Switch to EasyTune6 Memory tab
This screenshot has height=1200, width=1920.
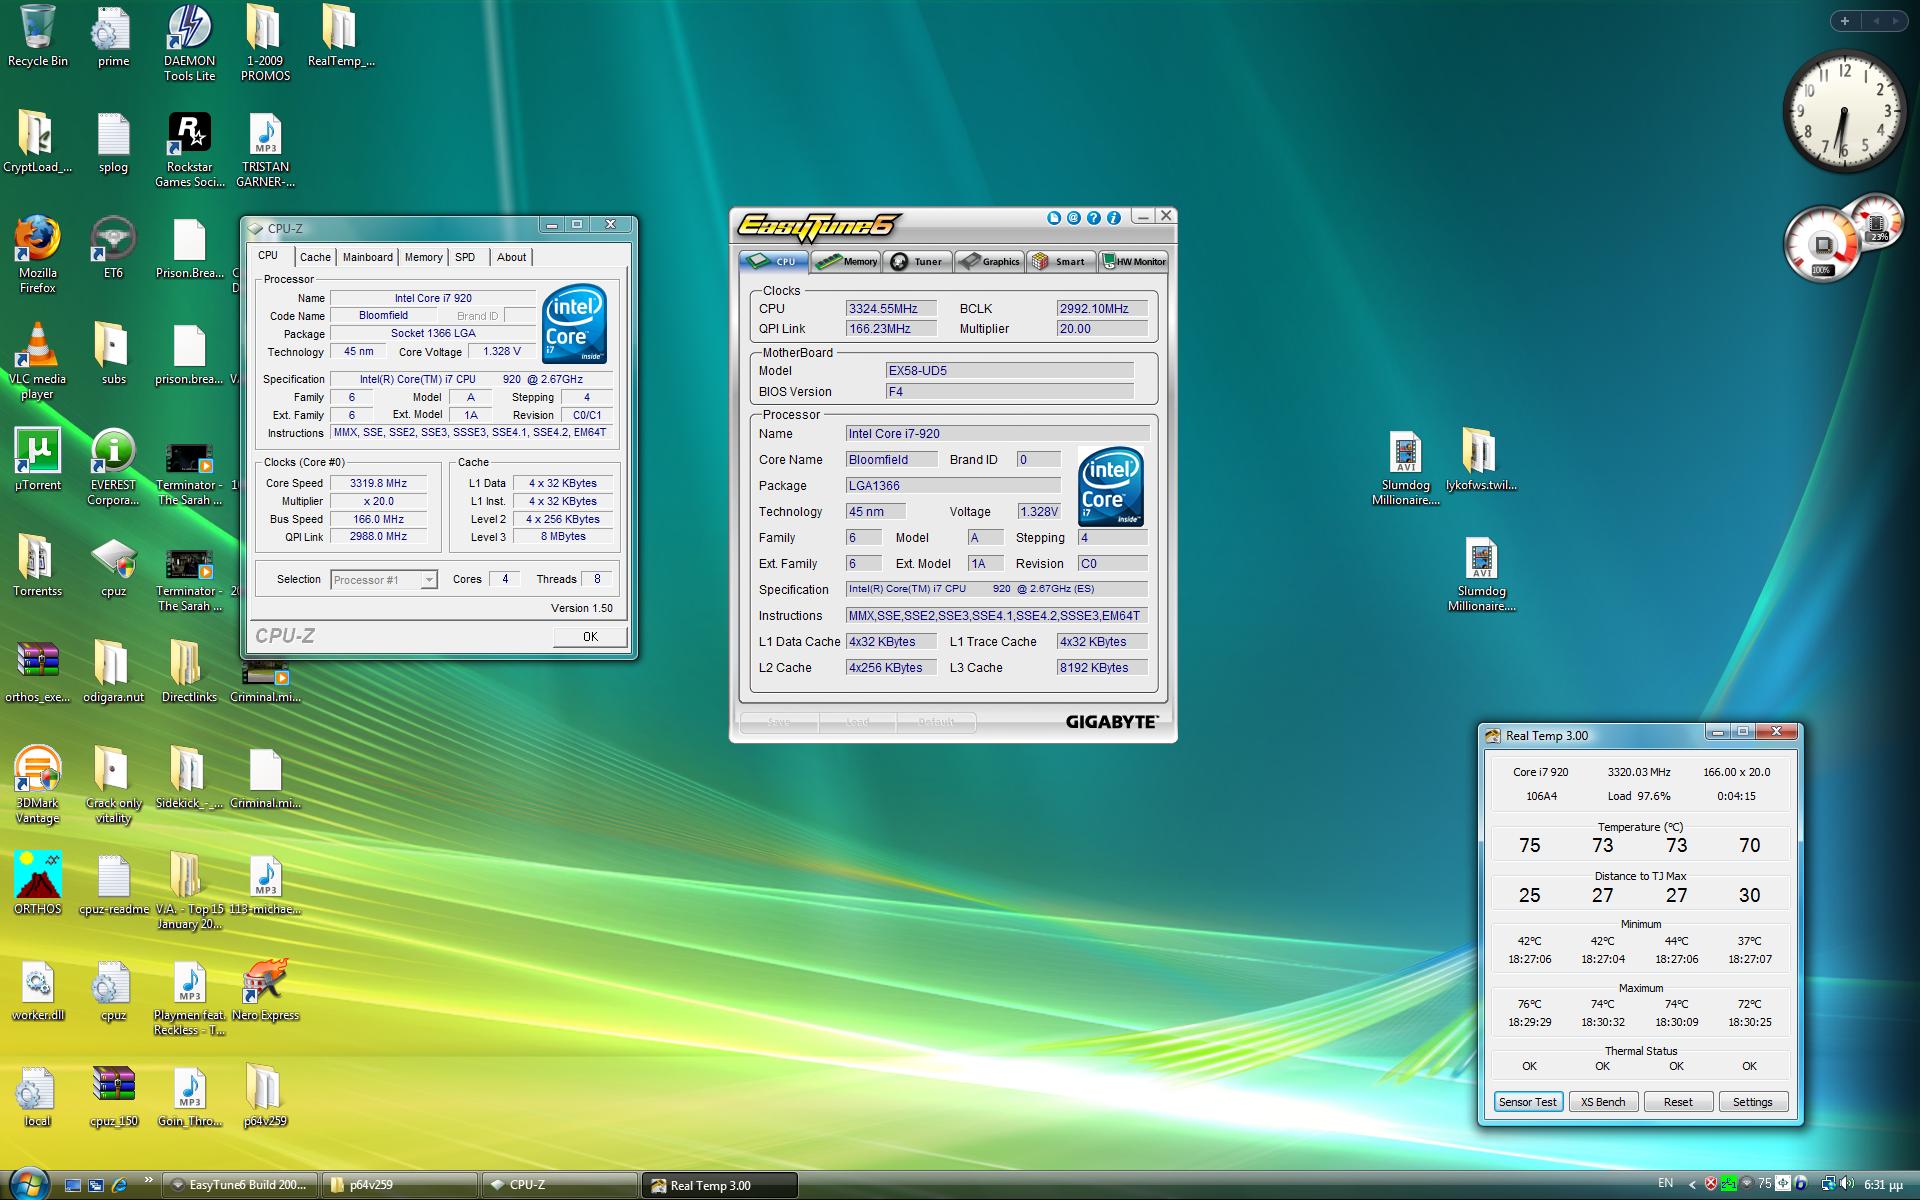(x=846, y=261)
